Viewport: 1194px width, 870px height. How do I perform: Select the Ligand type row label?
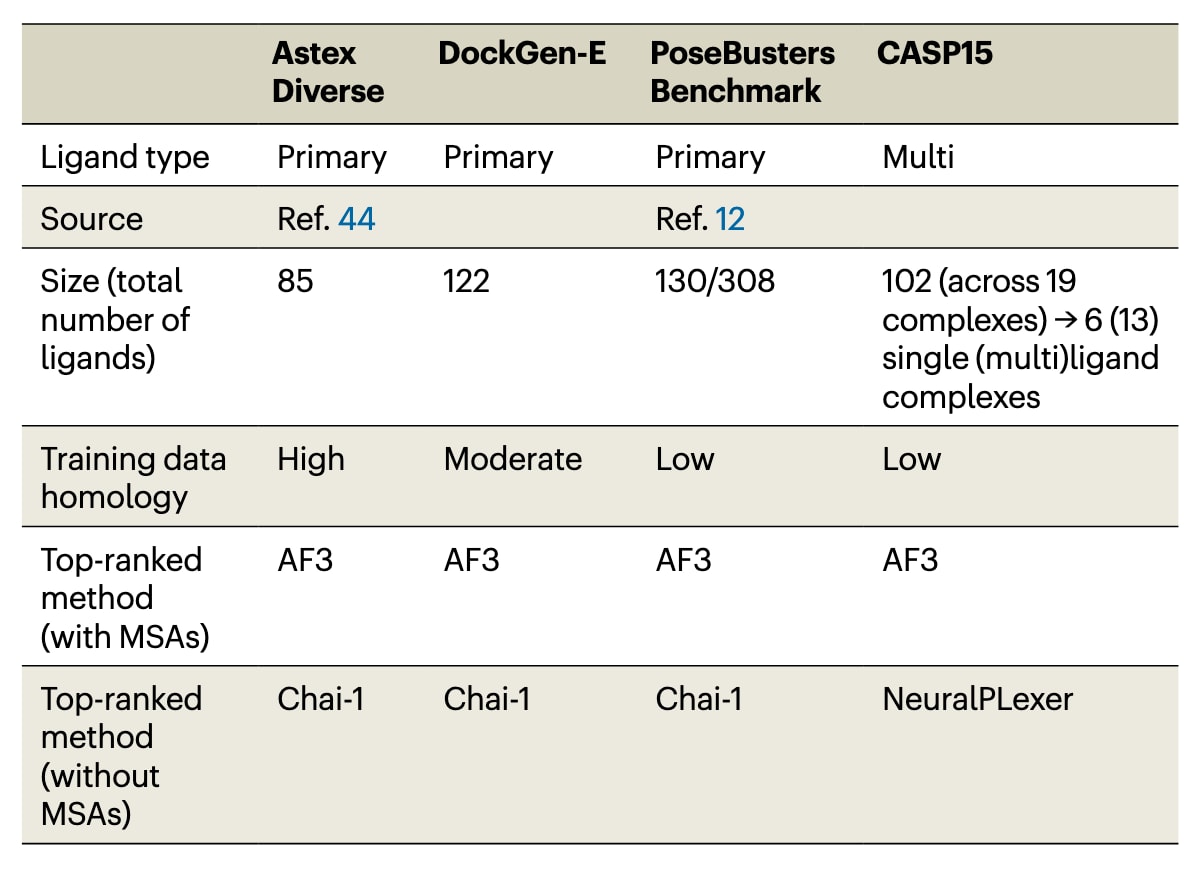[x=125, y=157]
